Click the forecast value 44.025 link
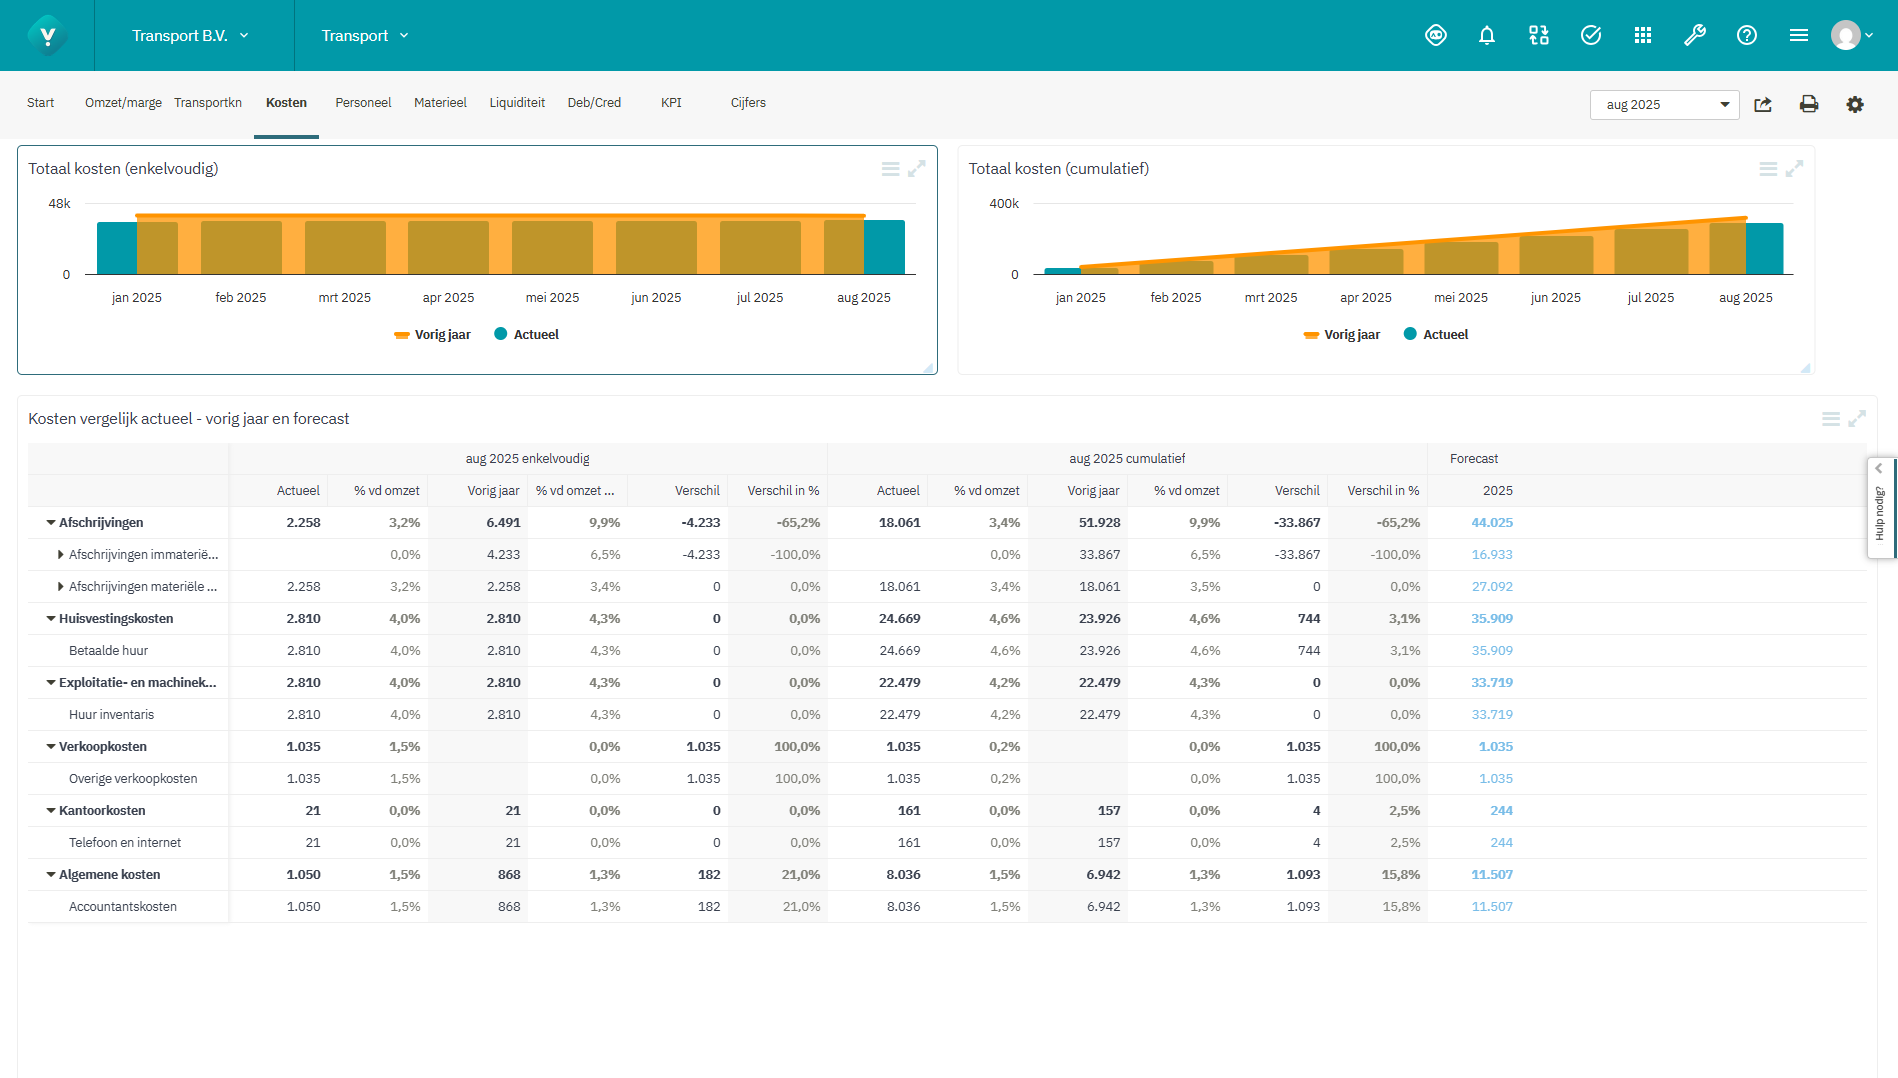This screenshot has height=1078, width=1898. 1492,522
